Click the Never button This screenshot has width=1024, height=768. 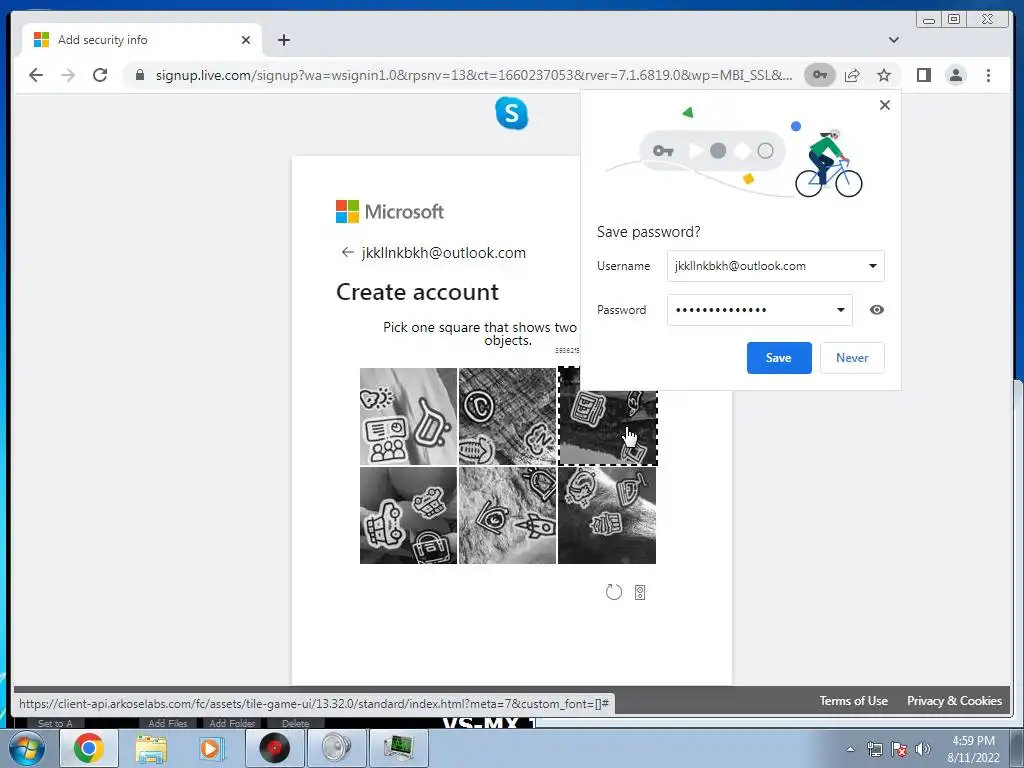pyautogui.click(x=852, y=358)
